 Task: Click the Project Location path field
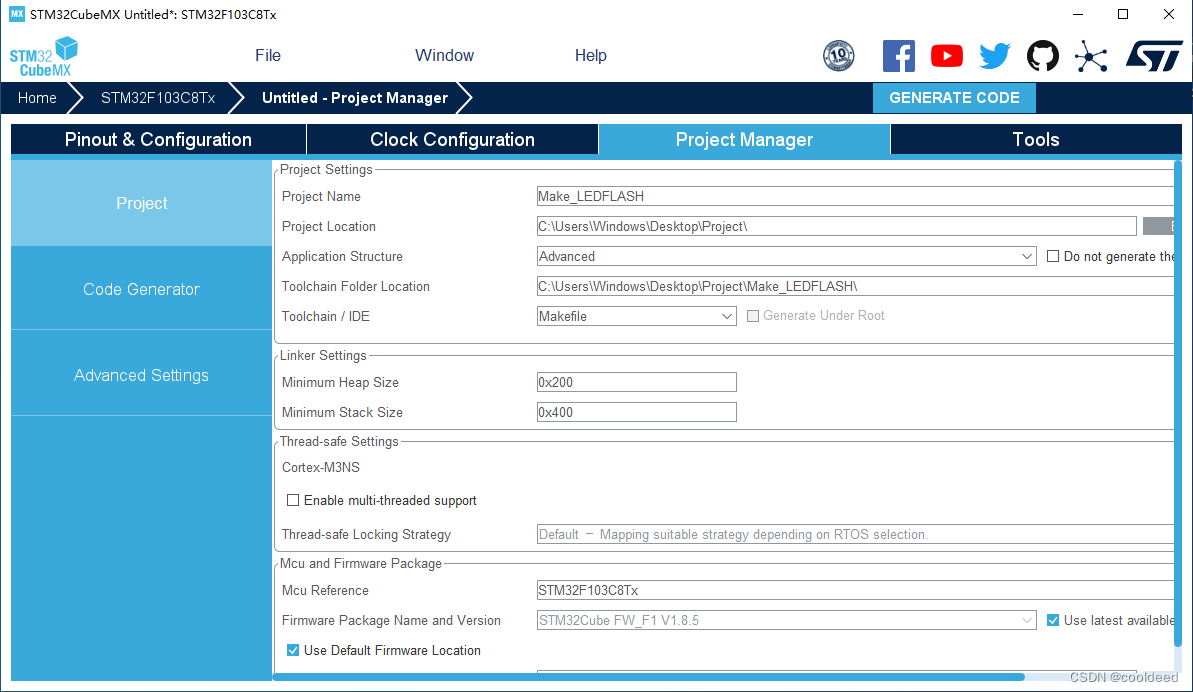[836, 227]
